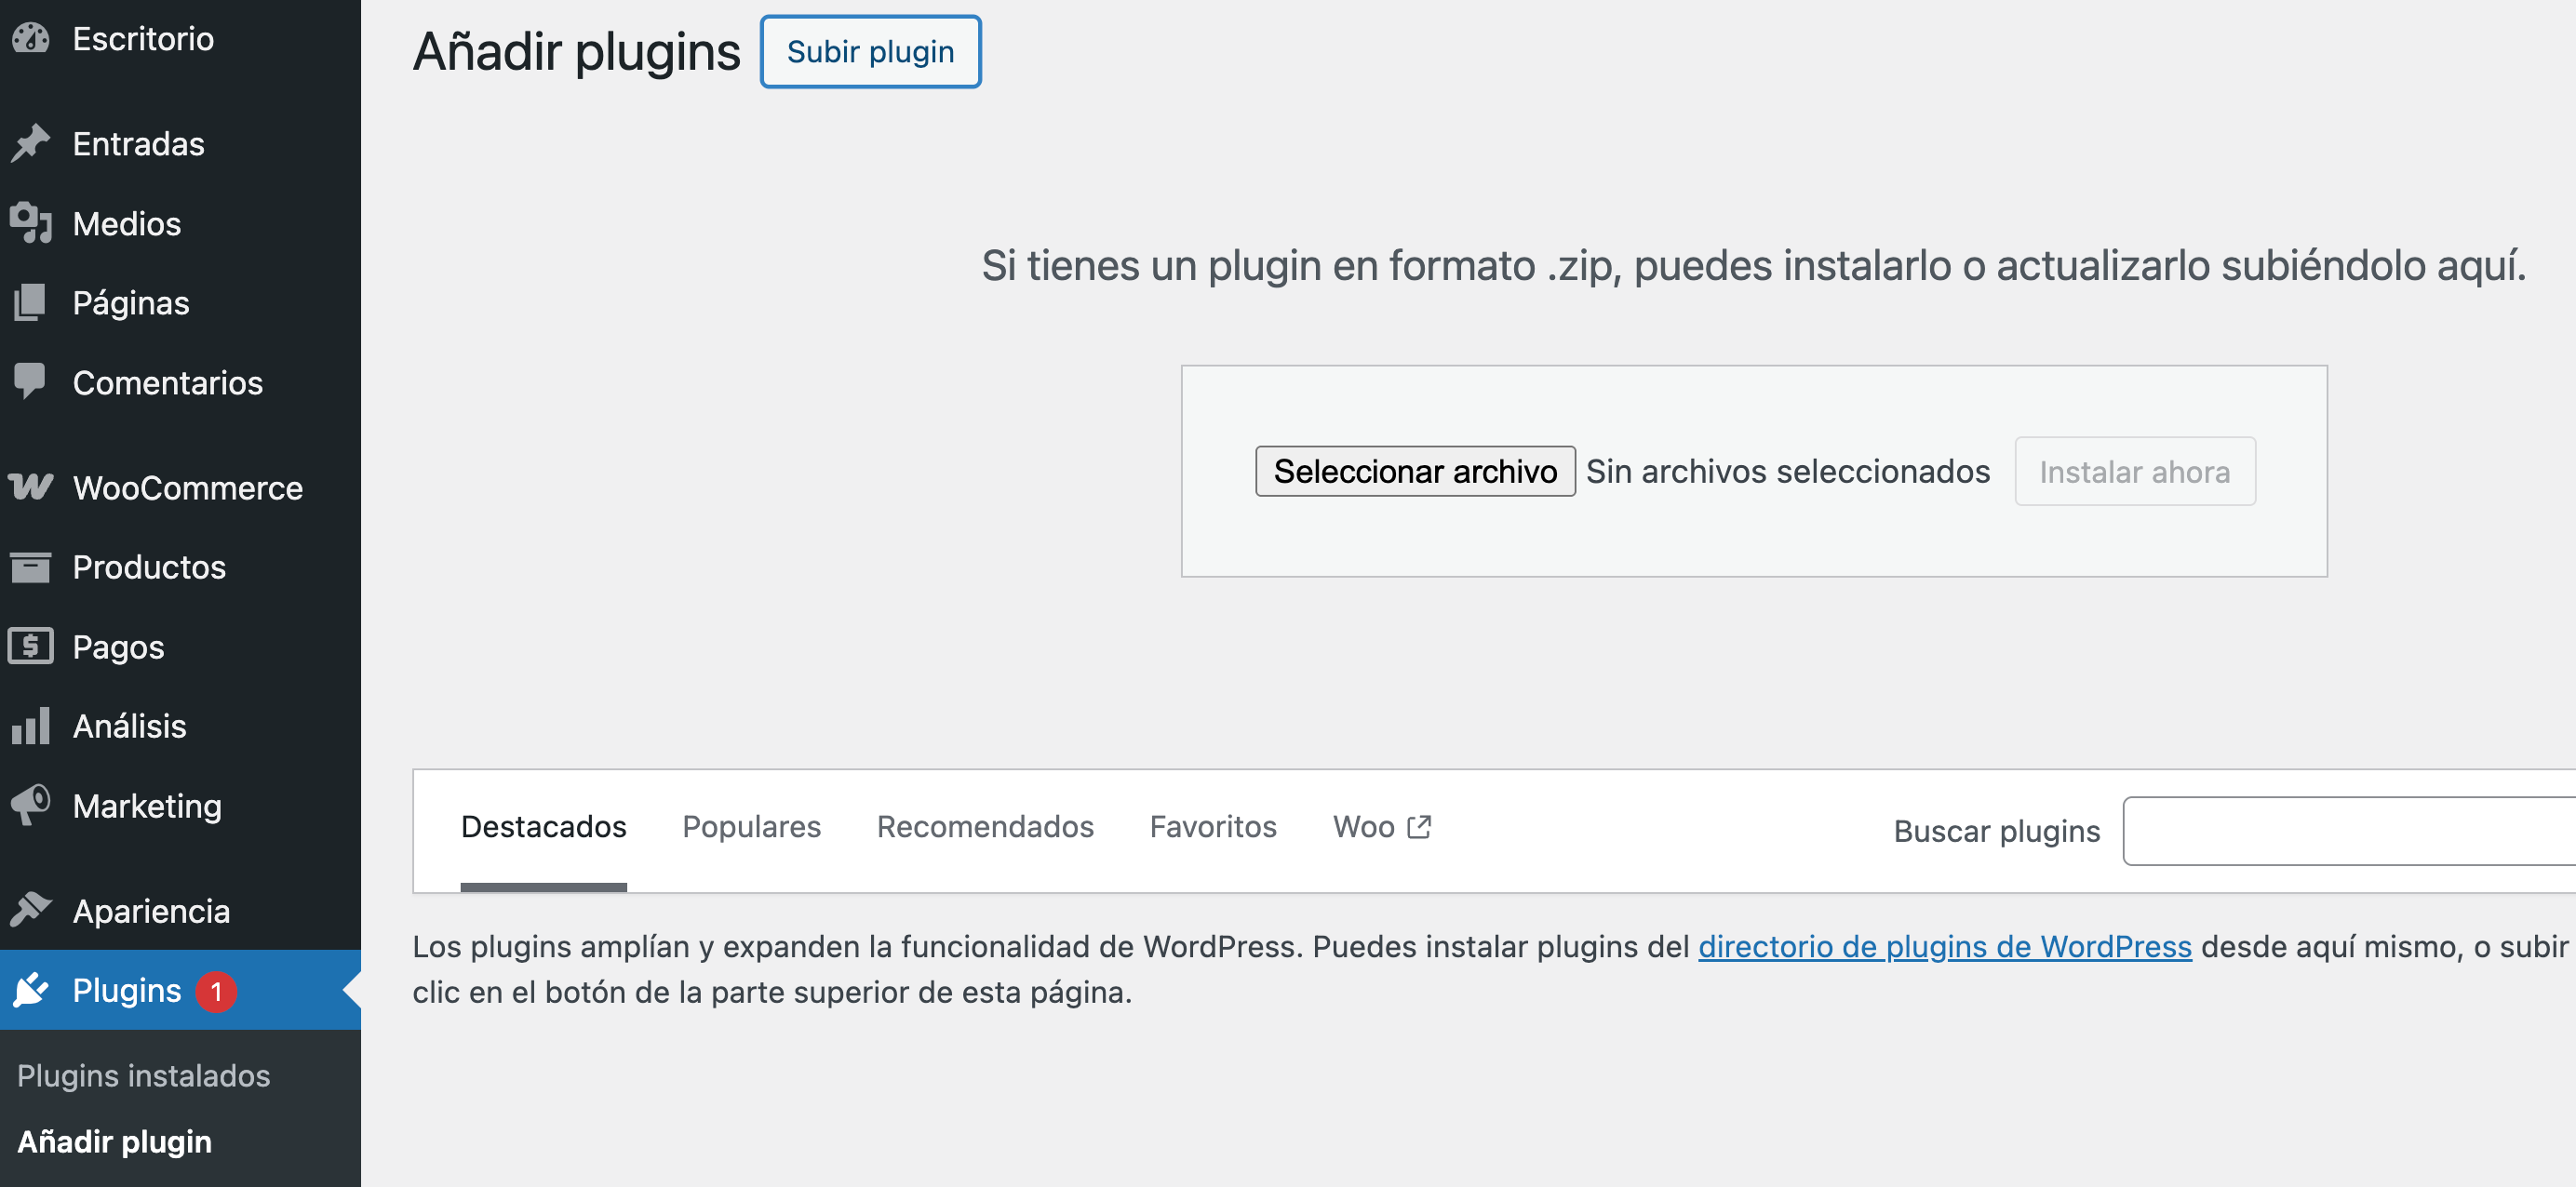Click the WooCommerce W logo icon

click(x=31, y=487)
